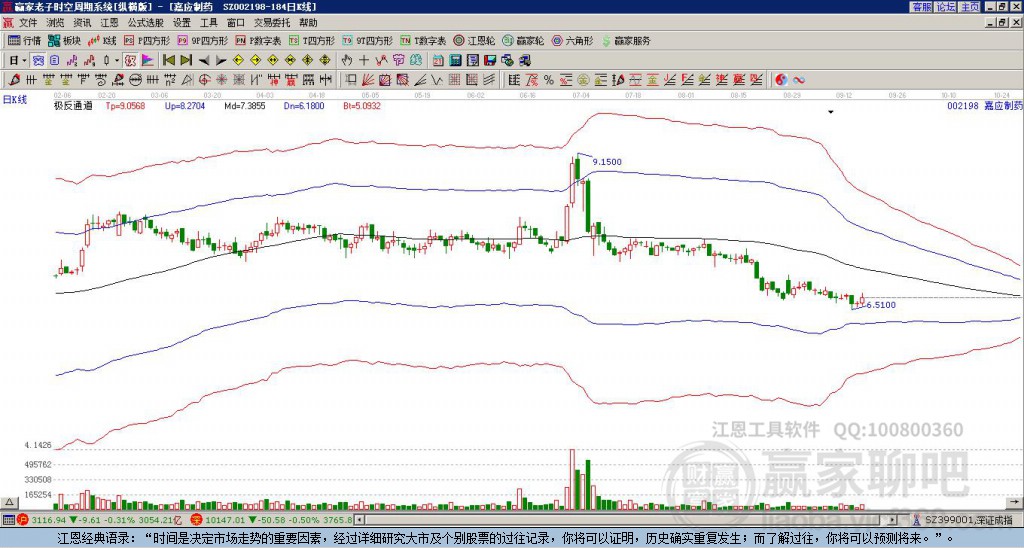Open the 江恩 menu
Image resolution: width=1024 pixels, height=548 pixels.
109,23
